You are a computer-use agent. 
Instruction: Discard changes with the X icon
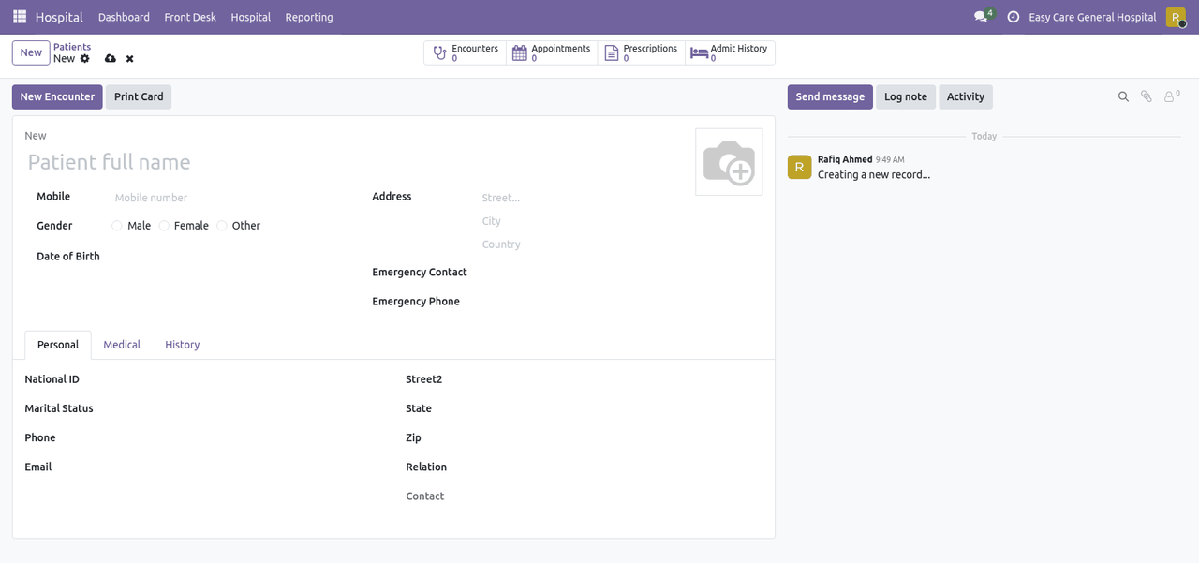[x=129, y=59]
